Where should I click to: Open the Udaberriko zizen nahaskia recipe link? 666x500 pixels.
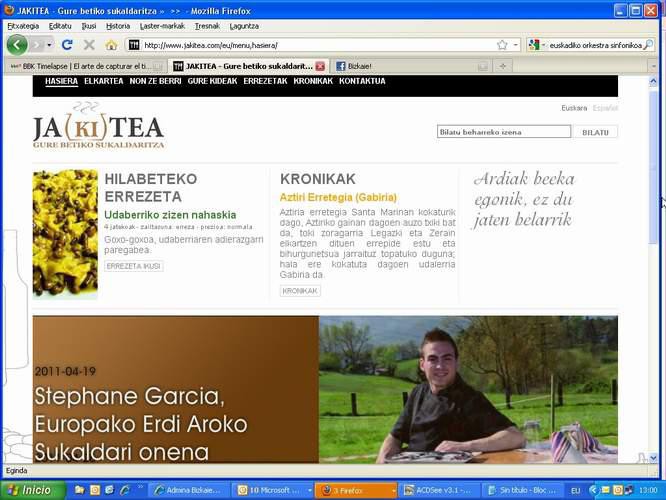click(x=170, y=215)
